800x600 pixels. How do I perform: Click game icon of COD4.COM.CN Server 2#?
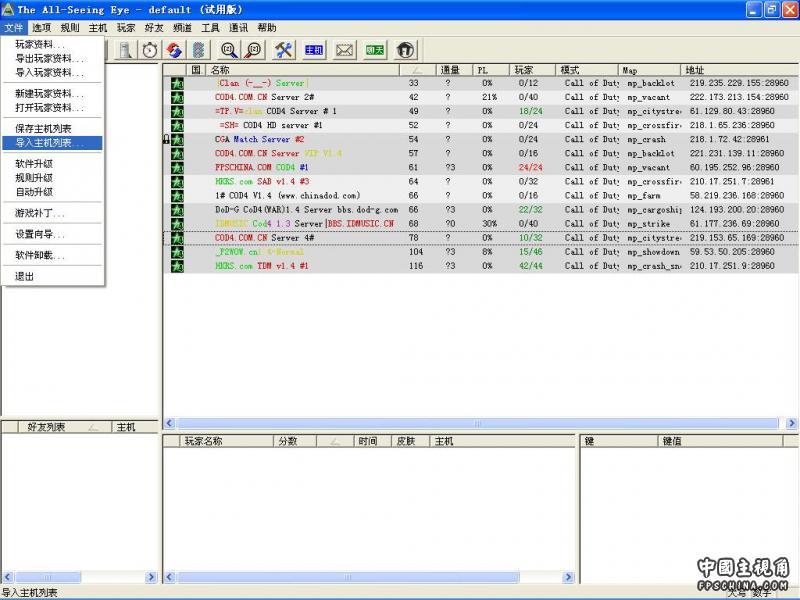[x=177, y=97]
